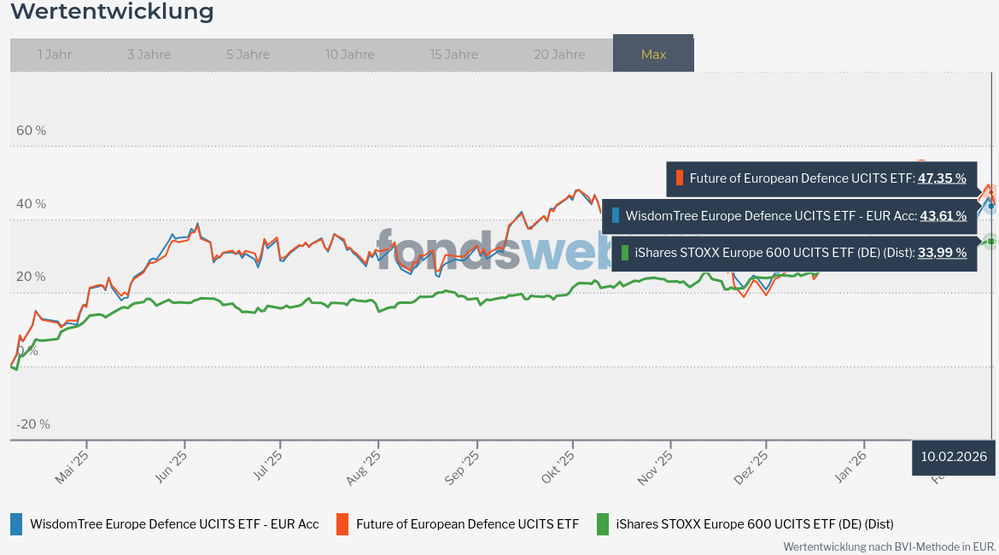Click the 60 % y-axis label
Screen dimensions: 999x555
point(31,131)
